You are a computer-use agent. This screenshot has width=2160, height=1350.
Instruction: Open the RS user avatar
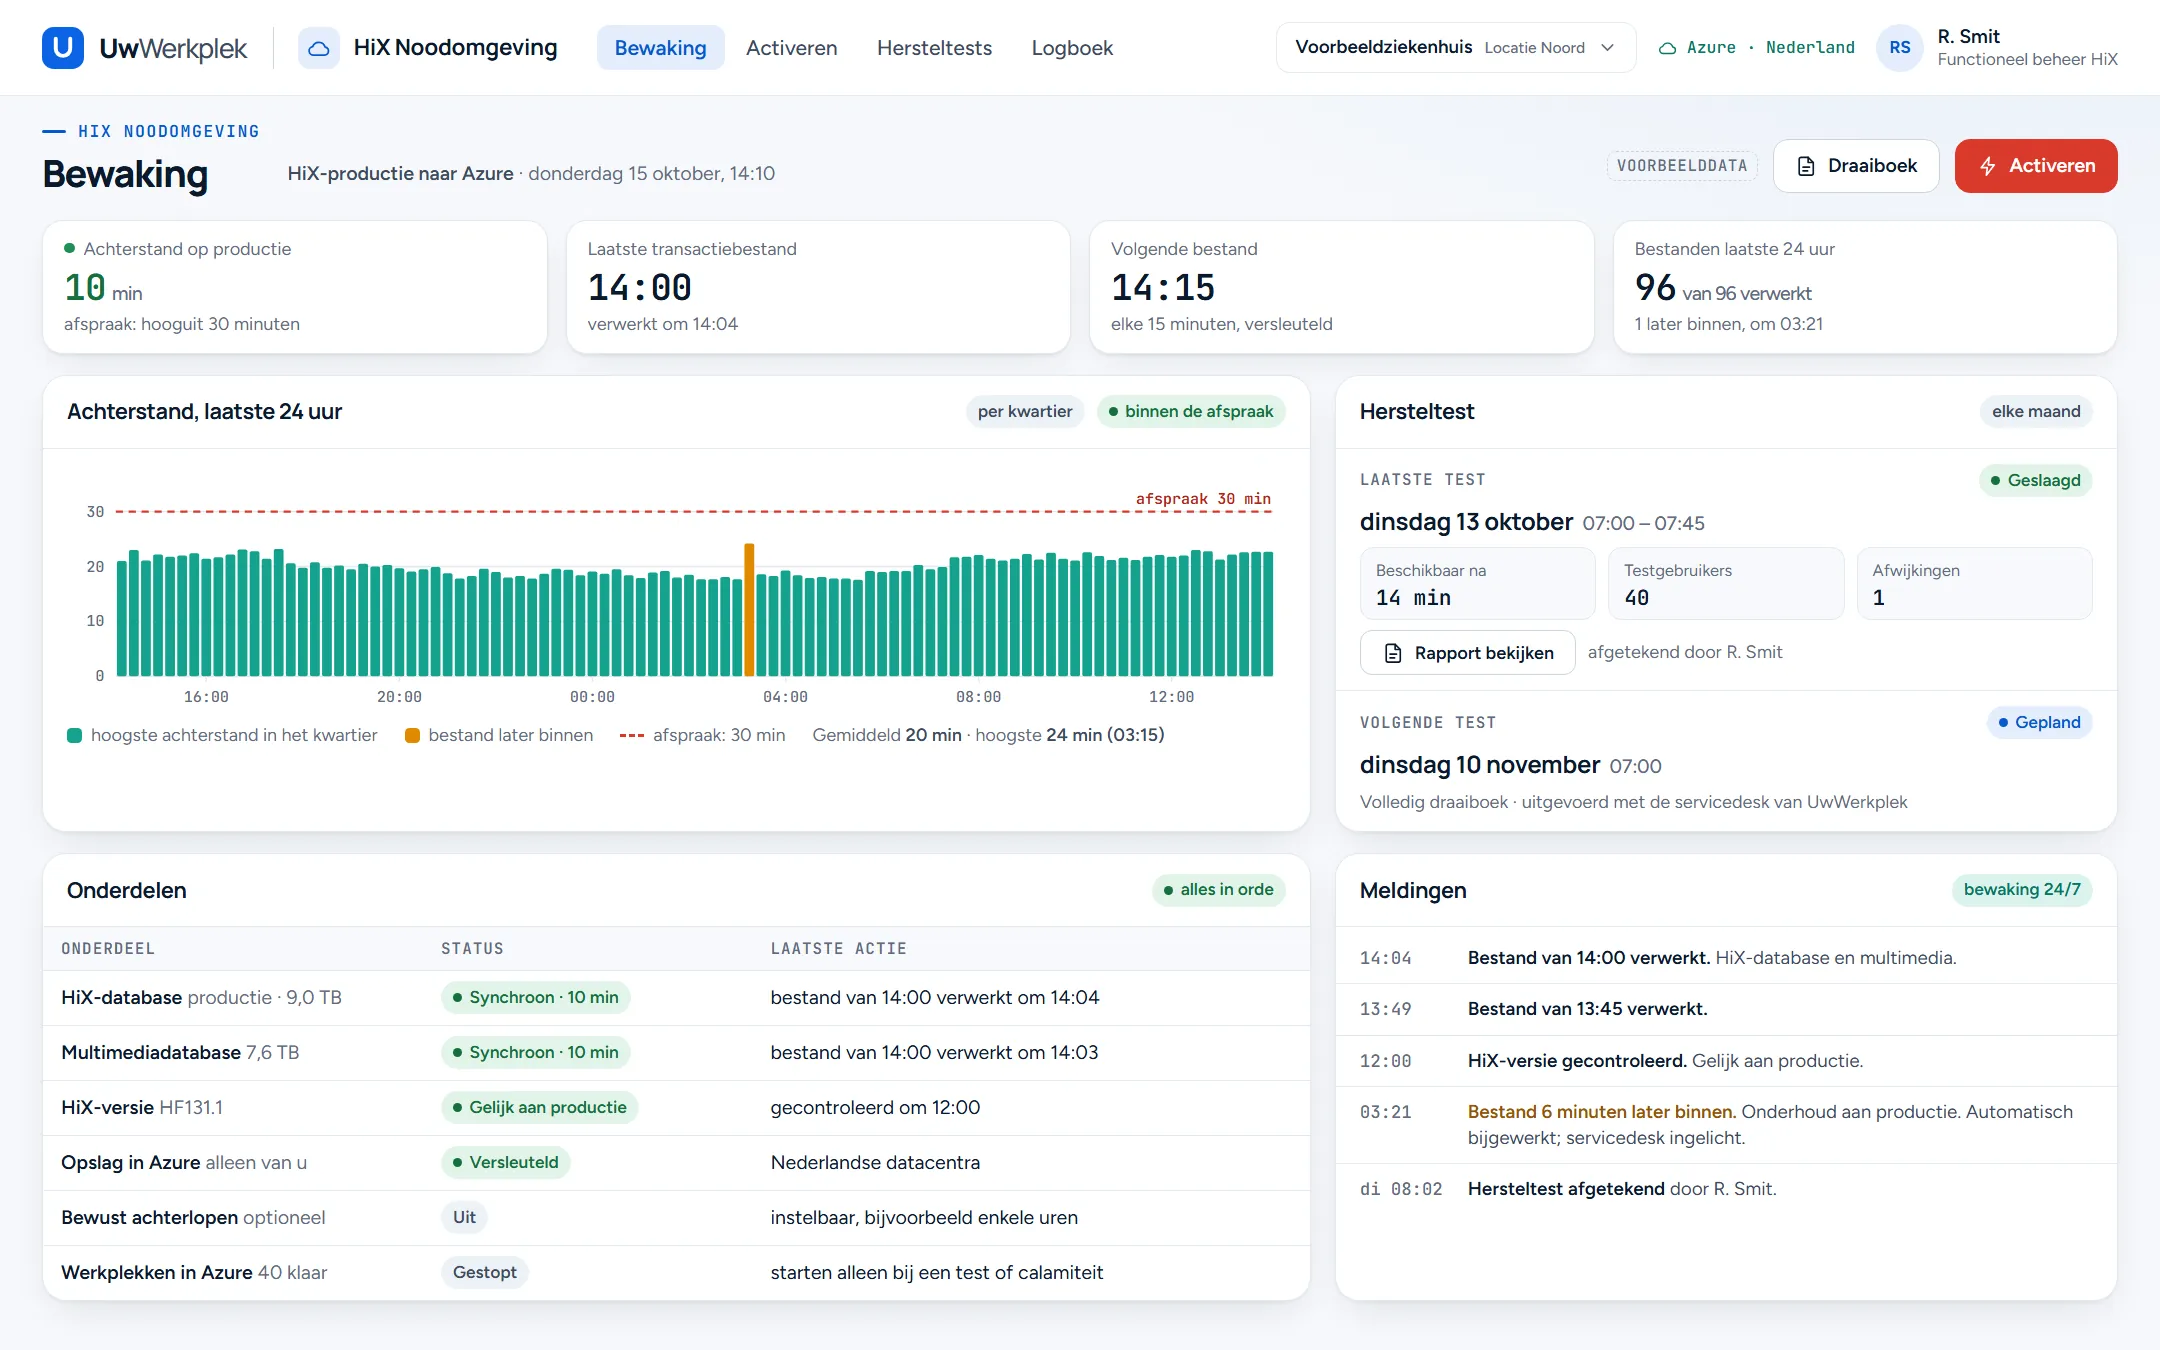coord(1900,48)
